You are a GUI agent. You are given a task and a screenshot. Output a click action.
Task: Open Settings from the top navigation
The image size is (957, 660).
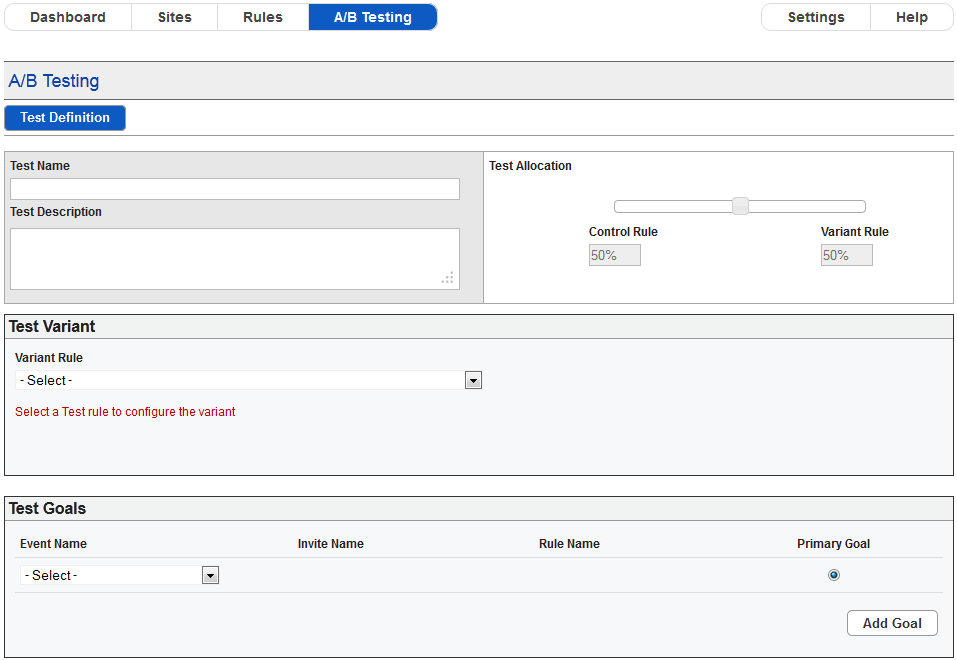[815, 17]
